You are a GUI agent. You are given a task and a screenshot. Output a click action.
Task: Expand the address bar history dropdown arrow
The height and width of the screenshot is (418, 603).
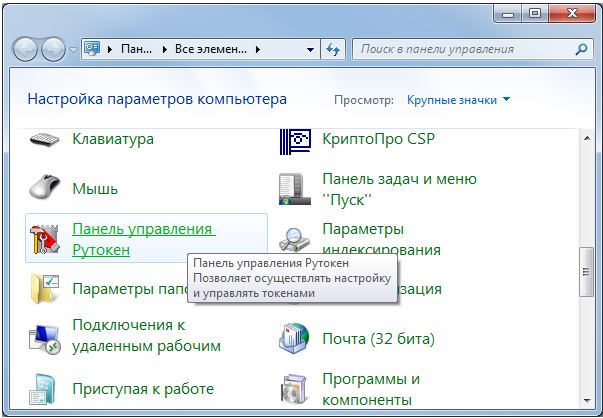point(310,50)
